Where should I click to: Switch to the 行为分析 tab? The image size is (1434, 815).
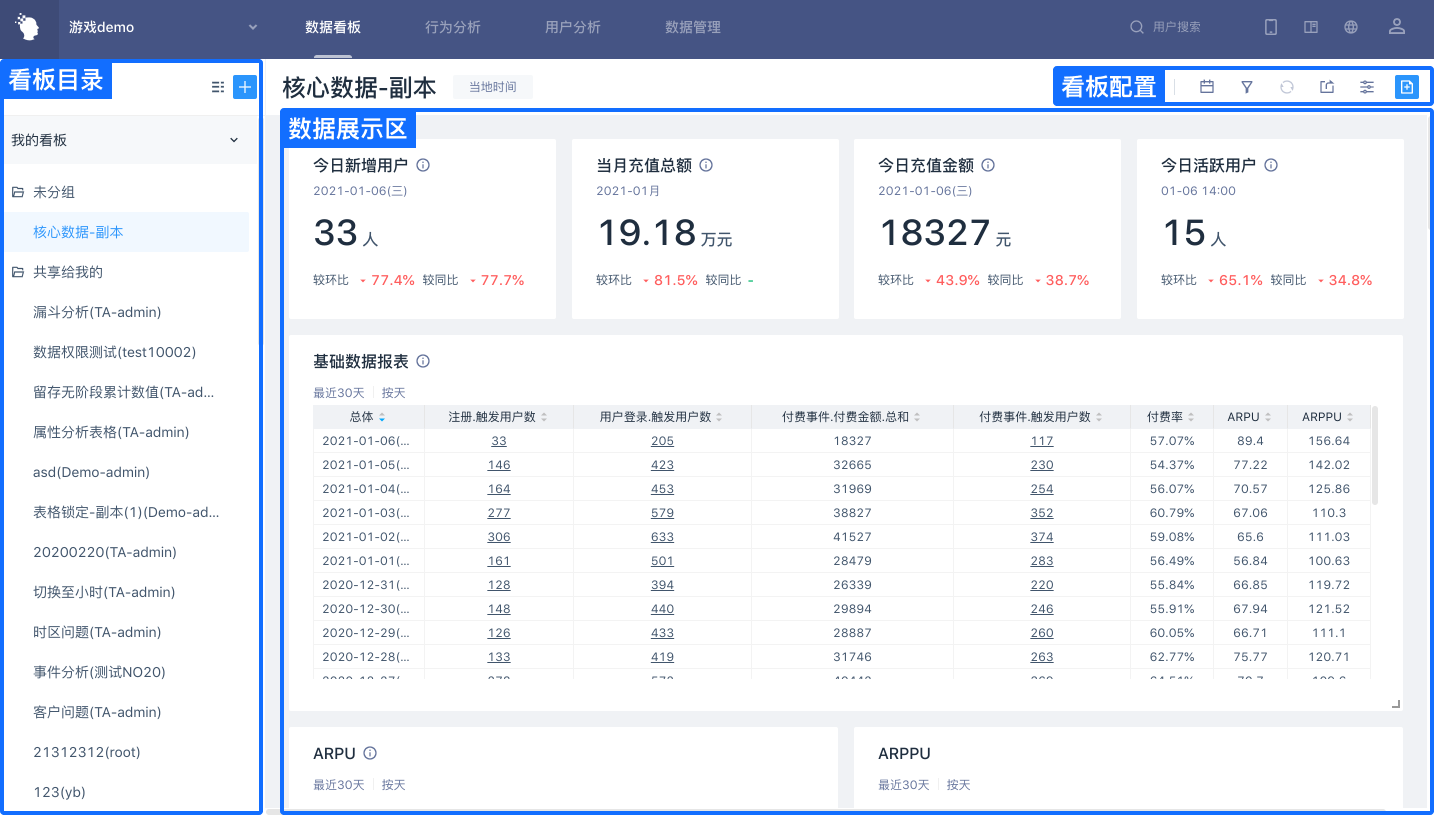point(453,27)
